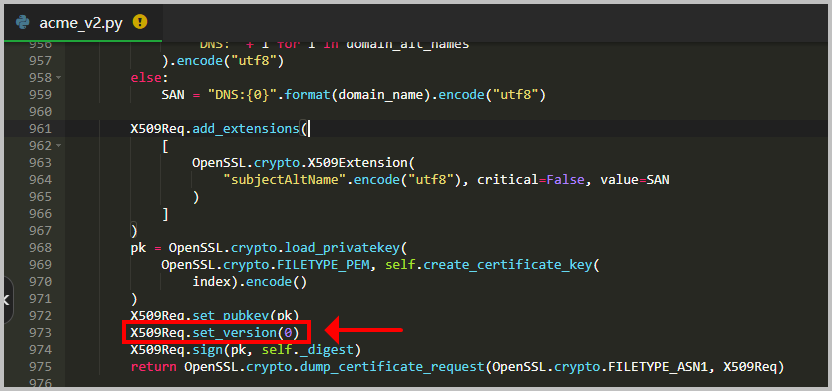Viewport: 832px width, 391px height.
Task: Click the "subjectAltName" string on line 964
Action: pos(284,180)
